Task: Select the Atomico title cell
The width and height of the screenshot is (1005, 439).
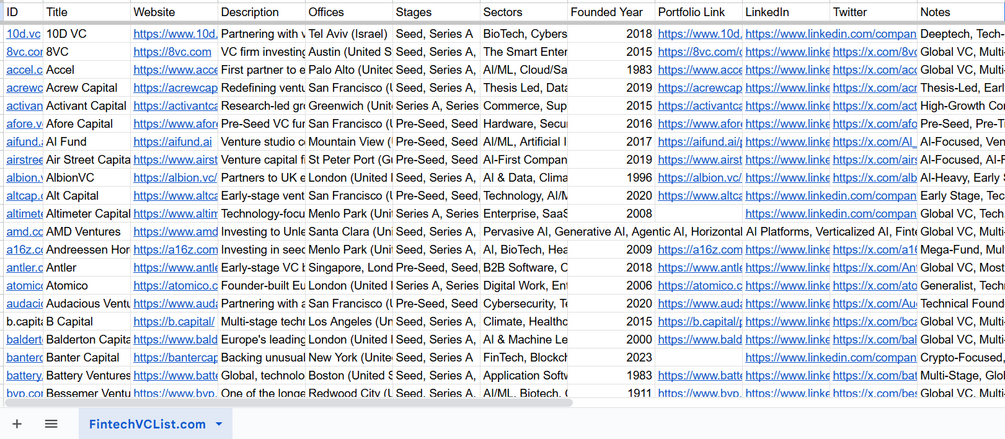Action: click(x=87, y=285)
